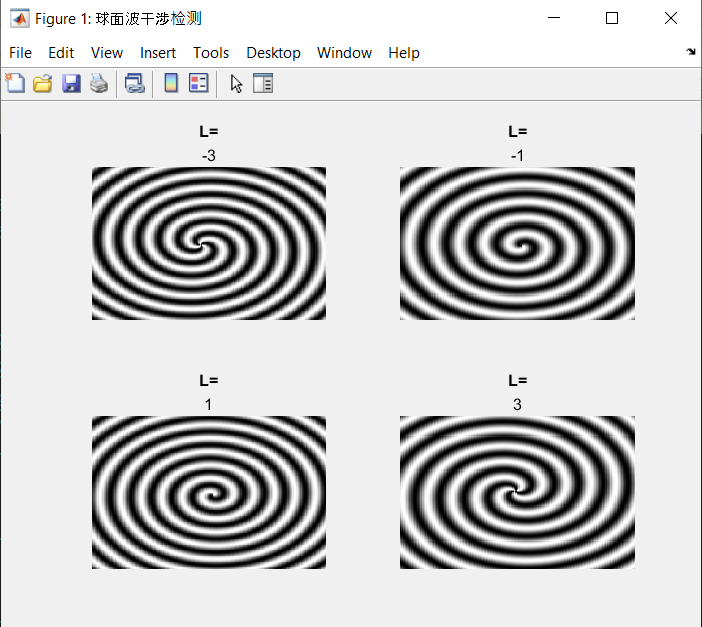Open the File menu

coord(21,53)
